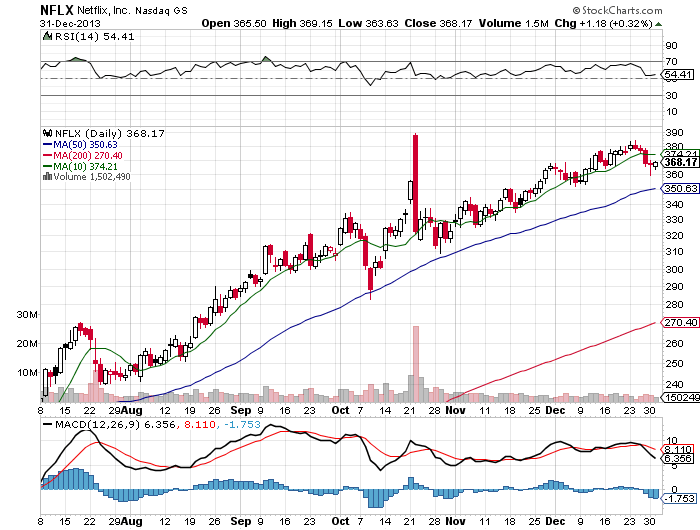The image size is (700, 530).
Task: Click the Volume 1,502,490 legend text
Action: pyautogui.click(x=92, y=177)
